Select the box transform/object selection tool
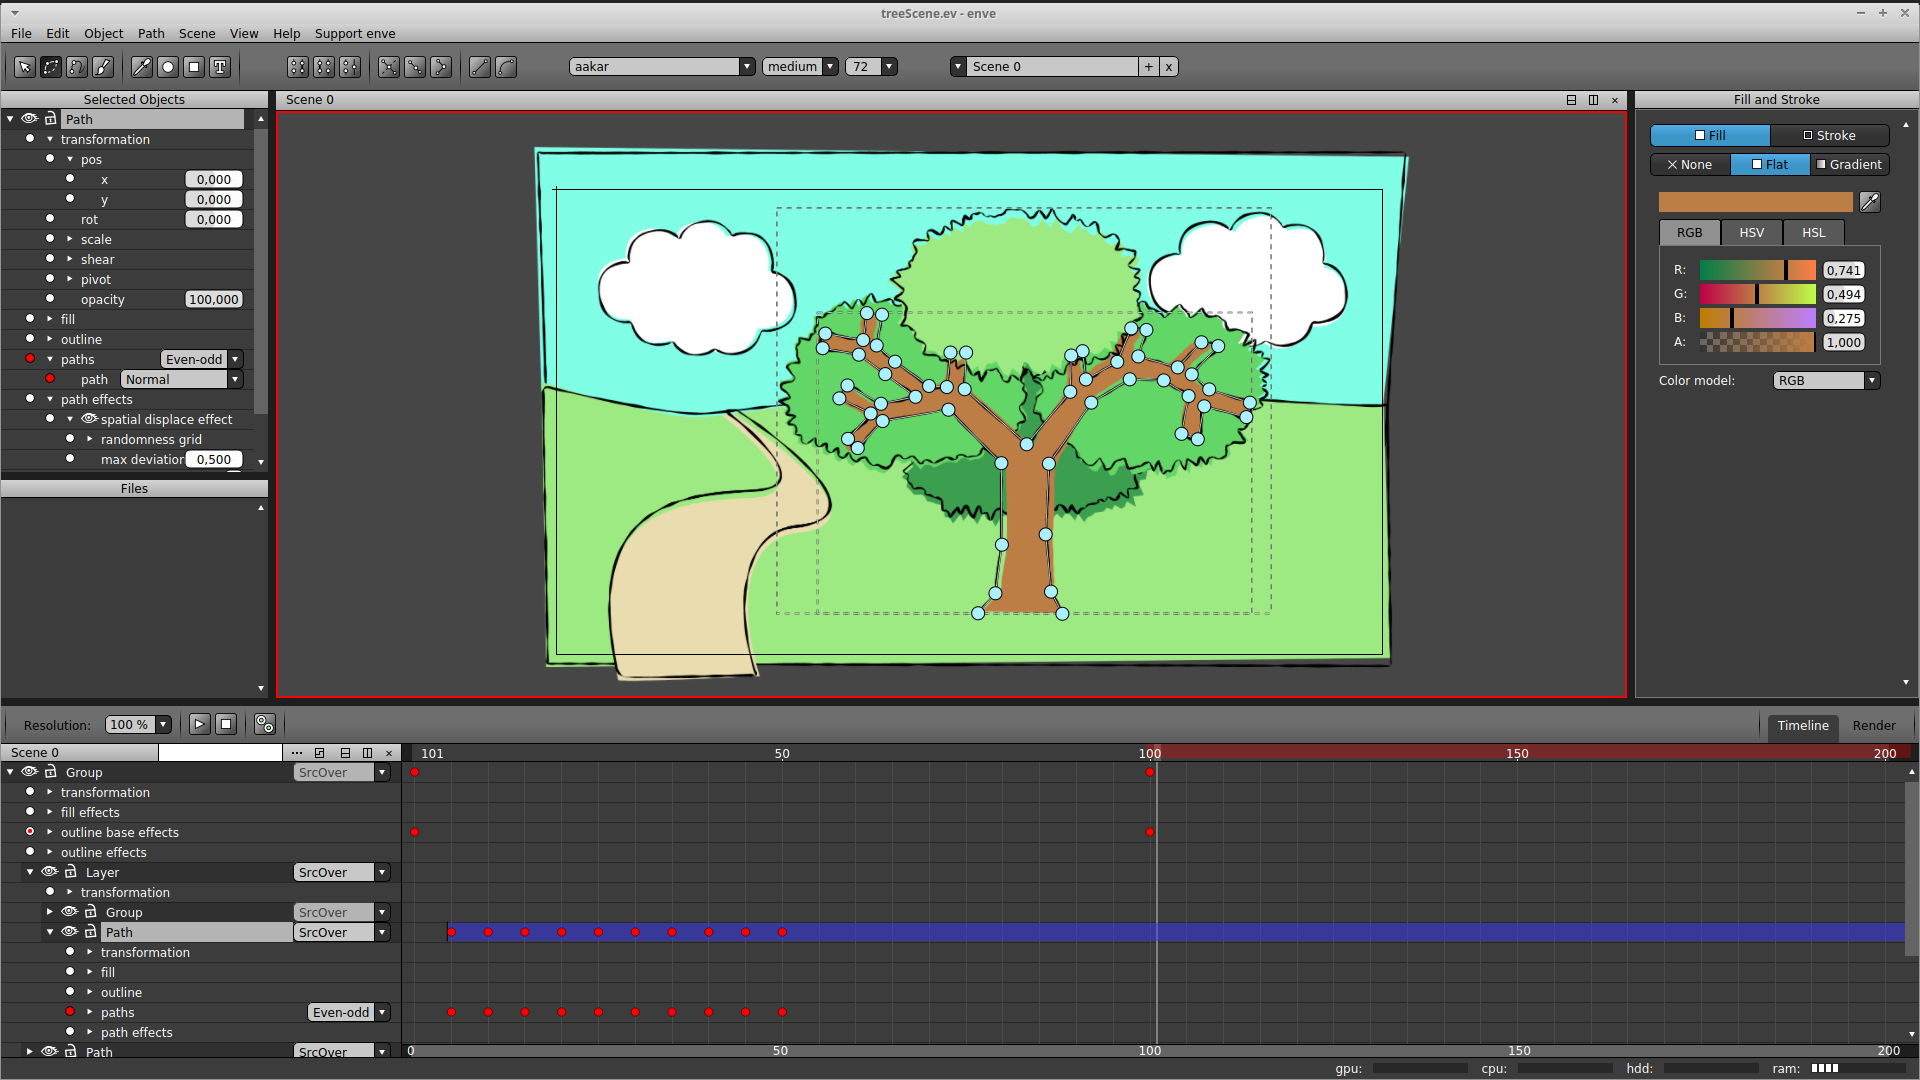This screenshot has width=1920, height=1080. coord(24,67)
